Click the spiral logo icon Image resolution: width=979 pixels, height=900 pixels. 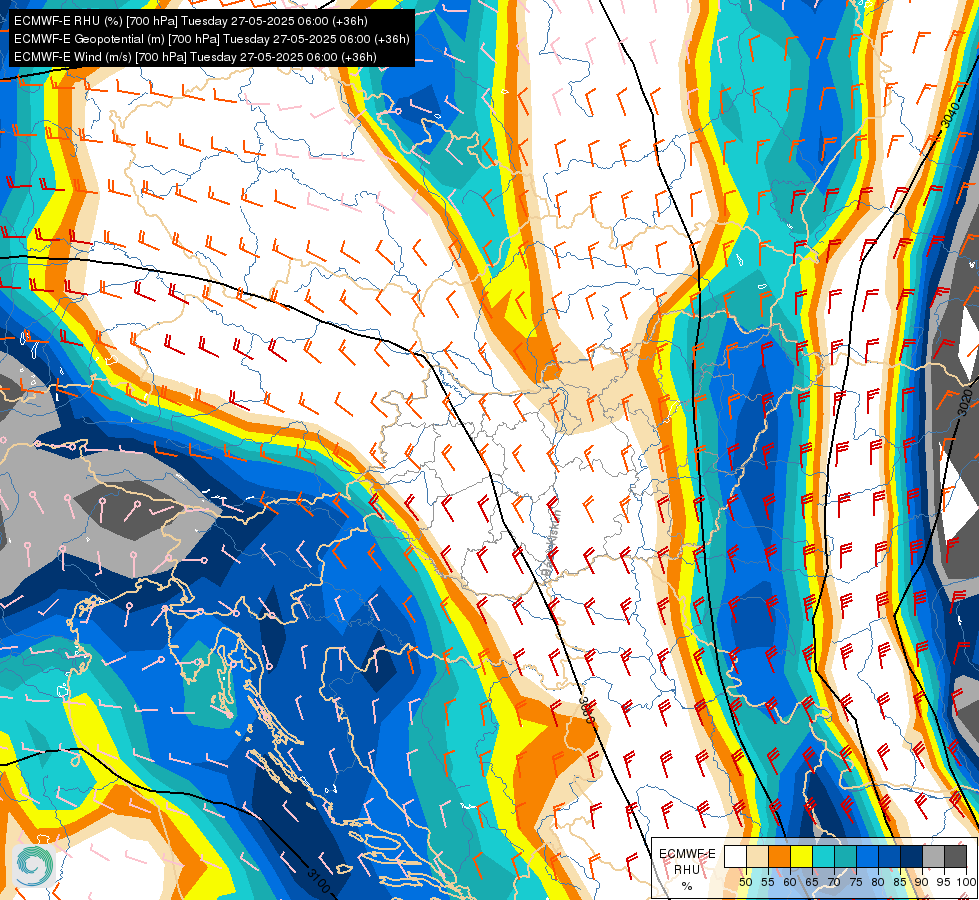coord(32,866)
